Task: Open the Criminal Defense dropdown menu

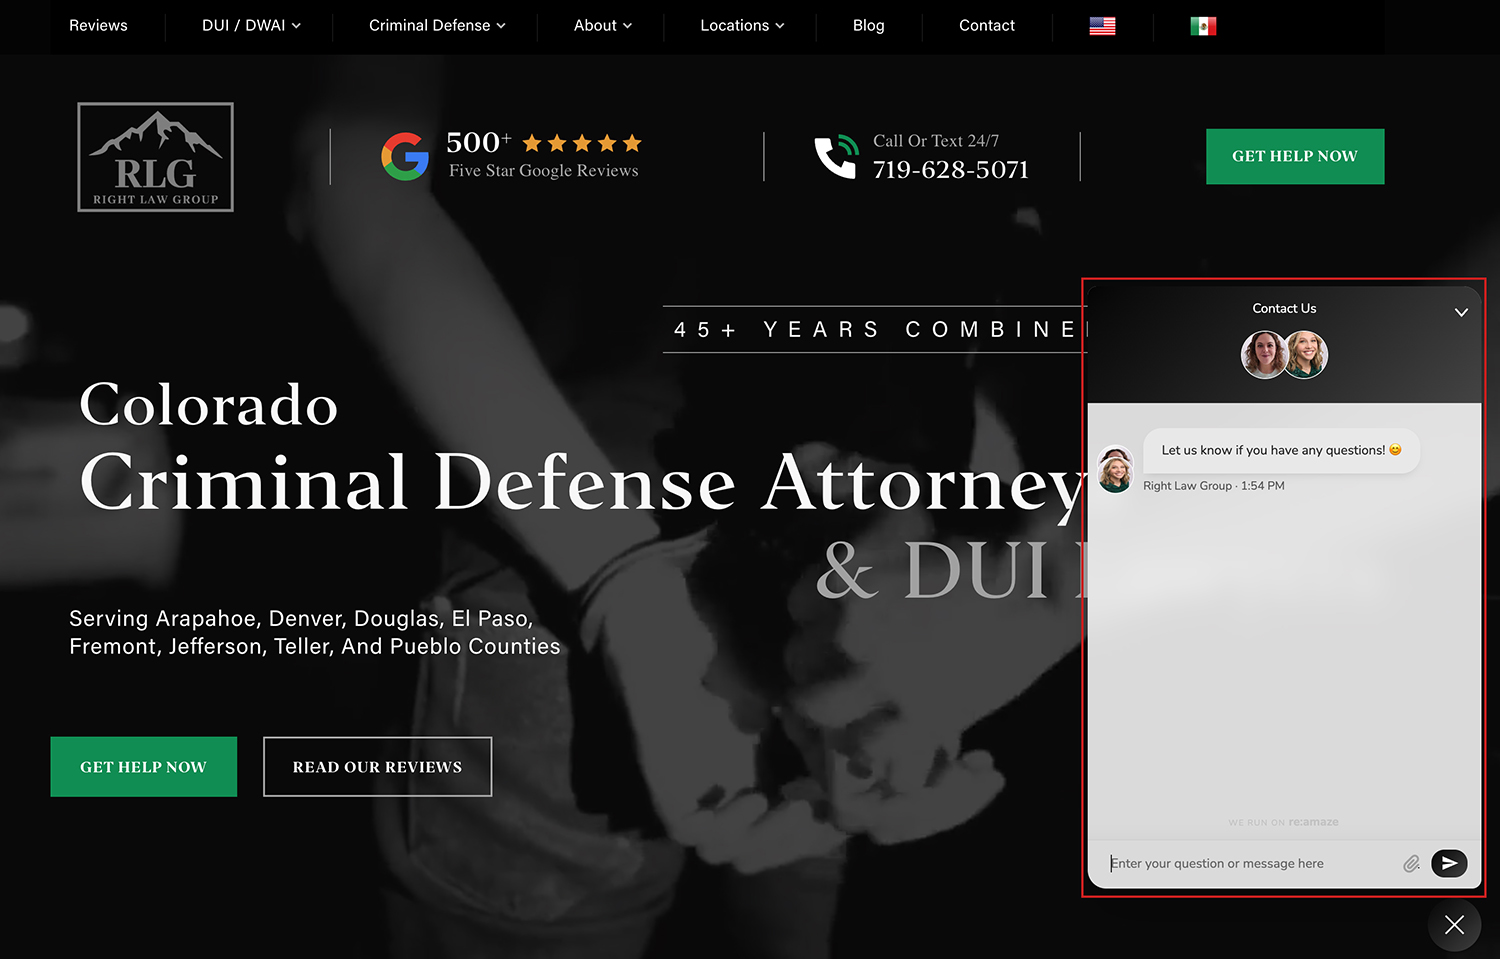Action: (436, 26)
